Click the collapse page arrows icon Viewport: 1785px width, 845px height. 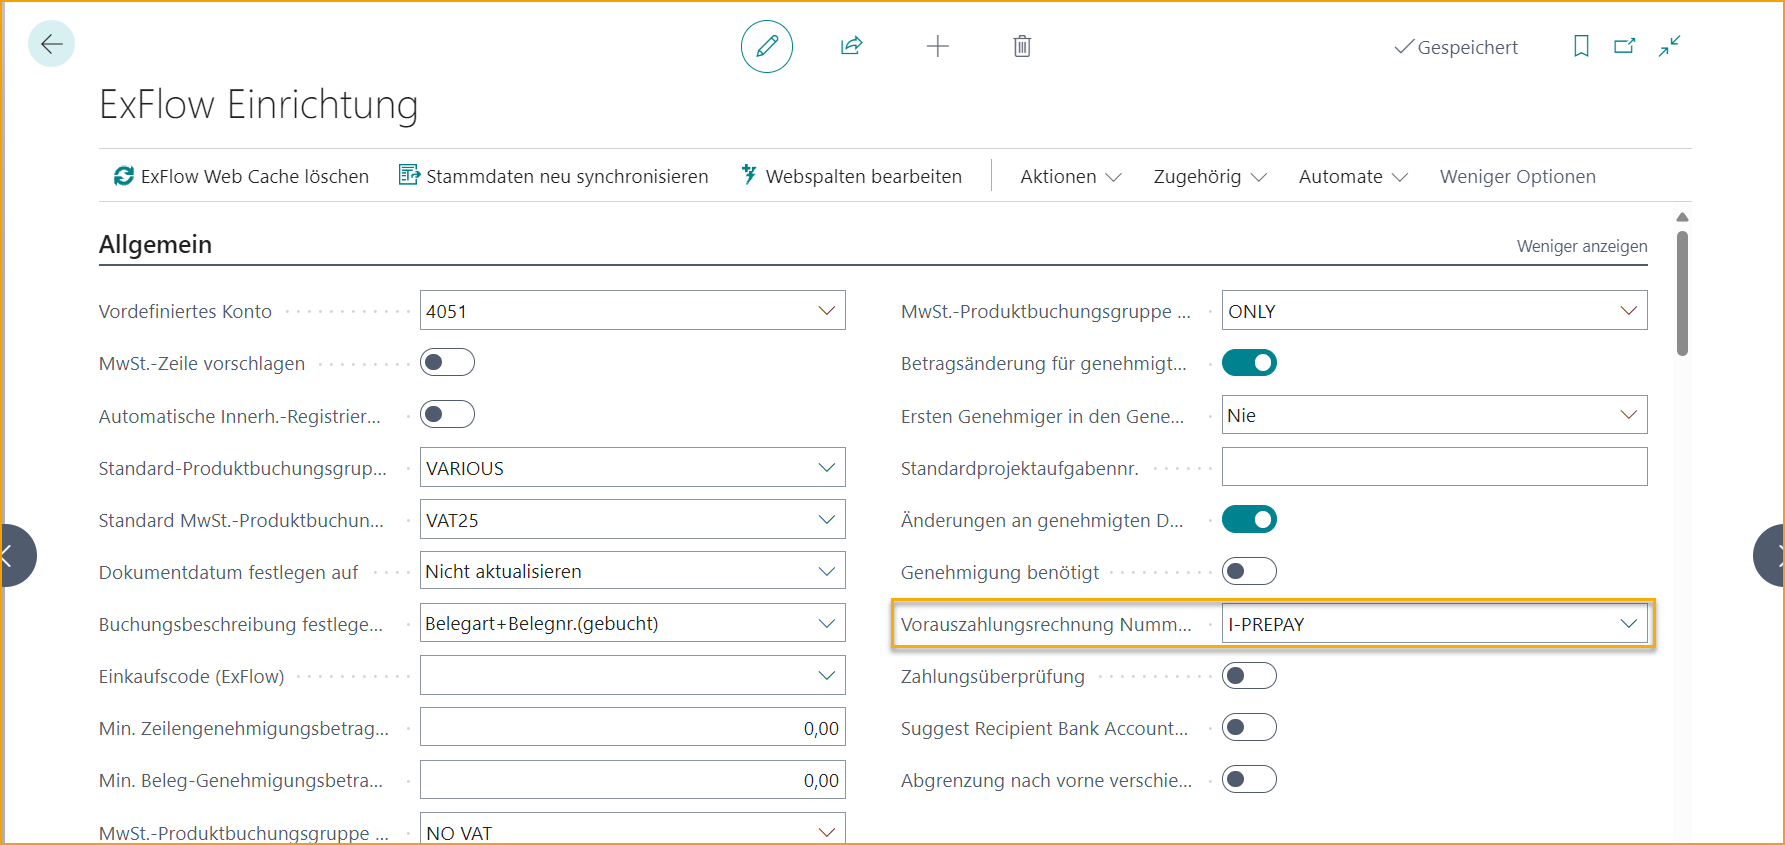(1670, 46)
